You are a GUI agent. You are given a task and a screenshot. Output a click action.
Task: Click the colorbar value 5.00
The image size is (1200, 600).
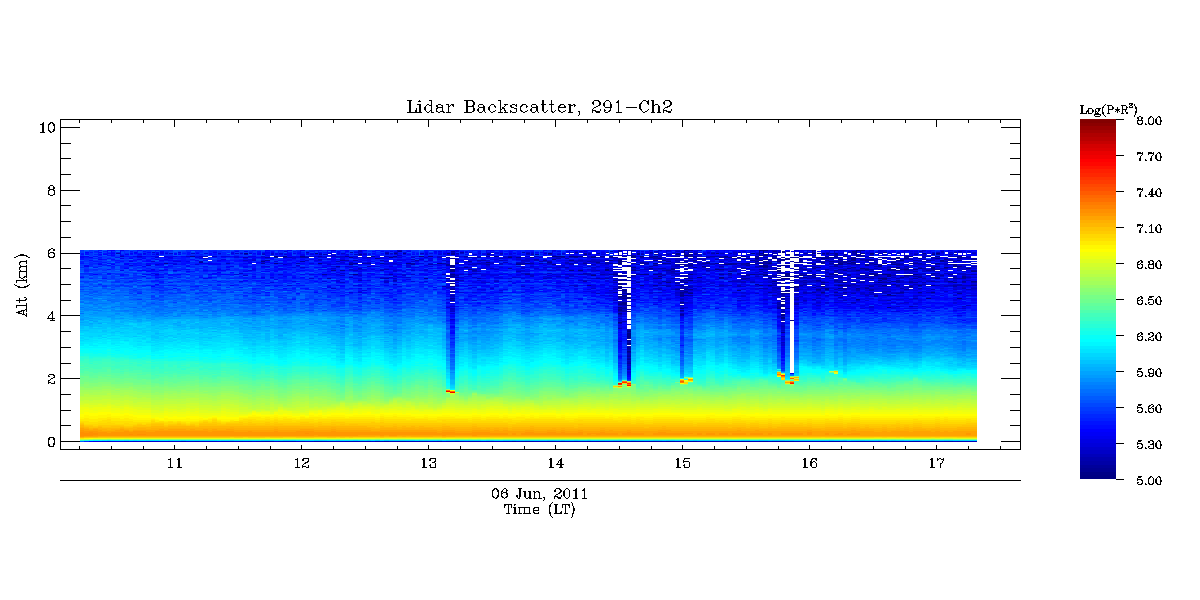(x=1149, y=481)
